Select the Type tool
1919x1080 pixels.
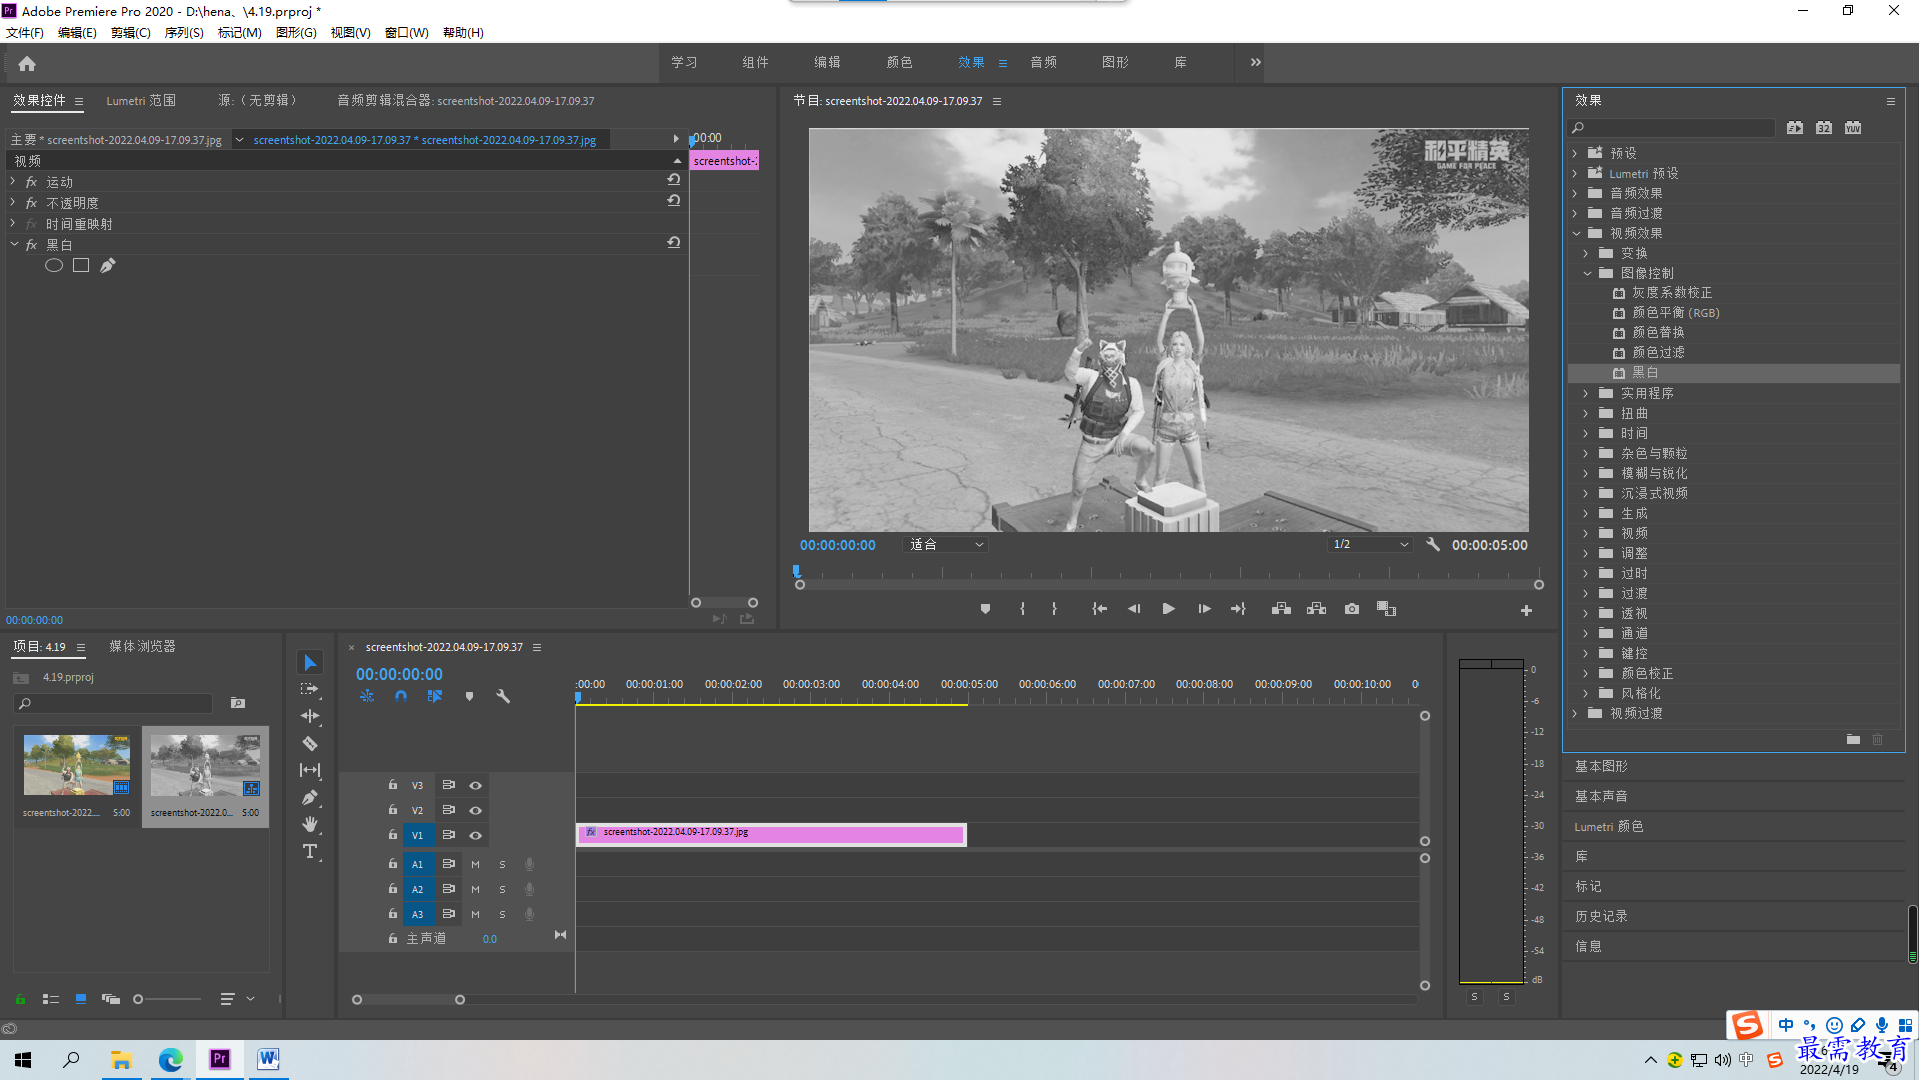click(310, 851)
